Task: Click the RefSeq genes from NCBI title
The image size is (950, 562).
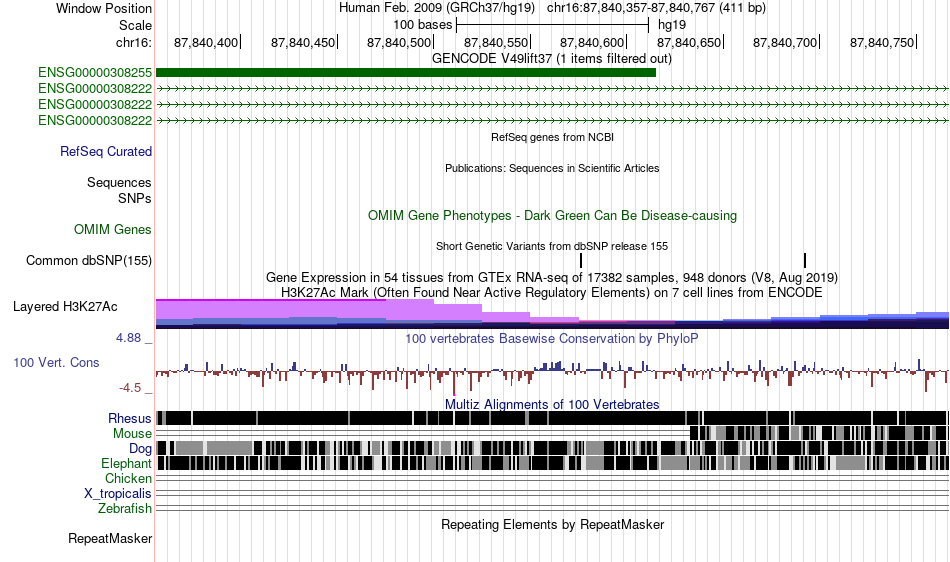Action: pos(553,137)
